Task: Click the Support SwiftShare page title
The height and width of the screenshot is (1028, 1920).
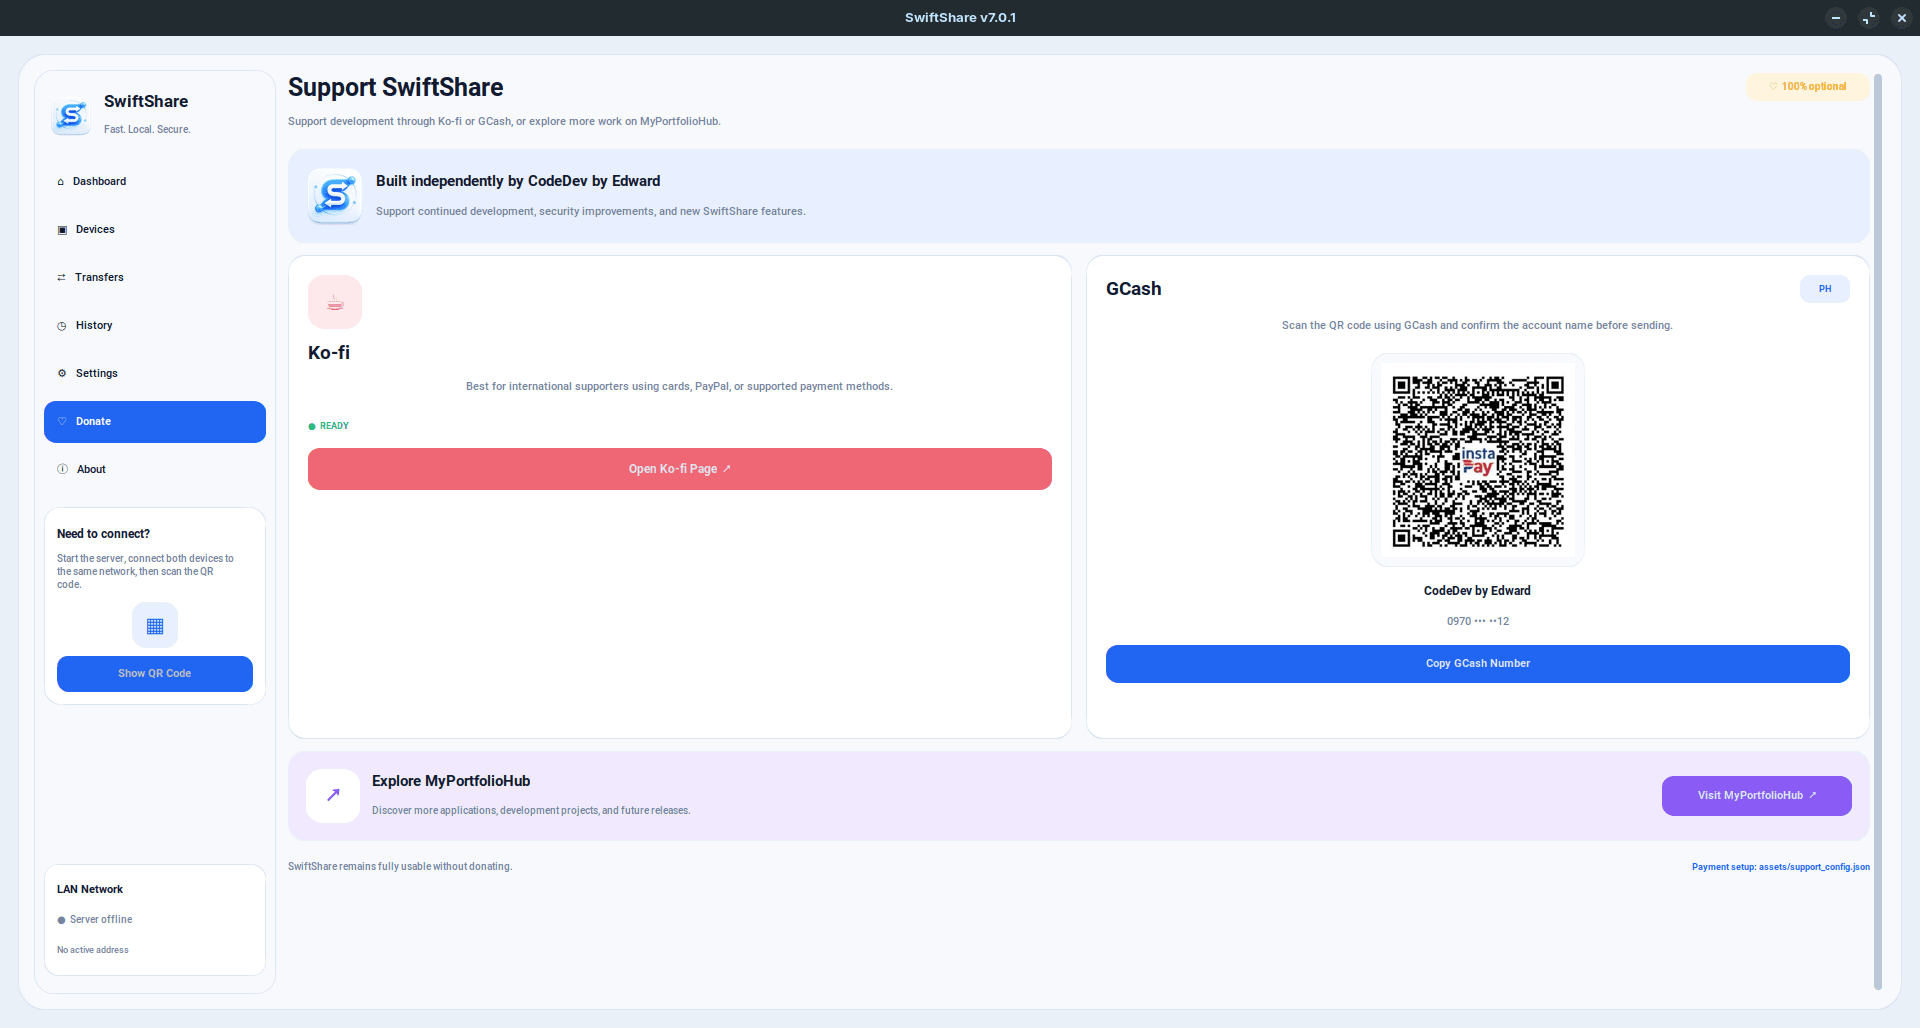Action: (x=396, y=88)
